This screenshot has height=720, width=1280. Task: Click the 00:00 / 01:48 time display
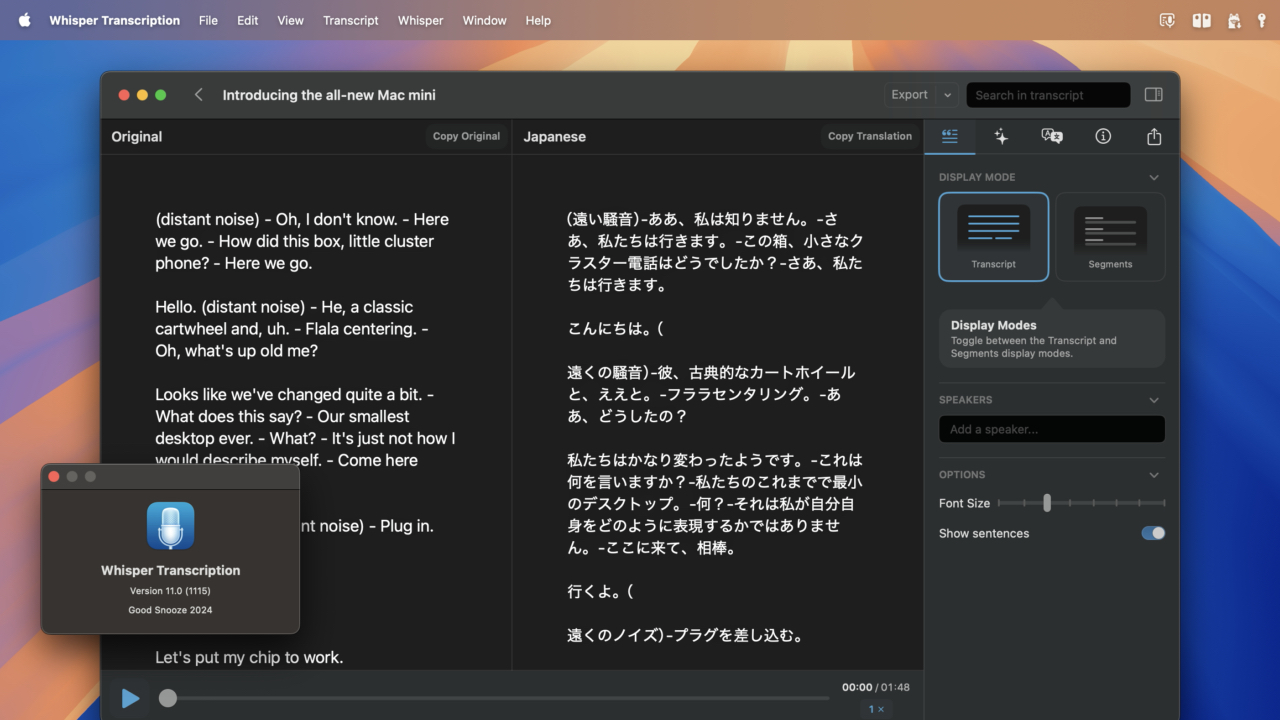(876, 687)
